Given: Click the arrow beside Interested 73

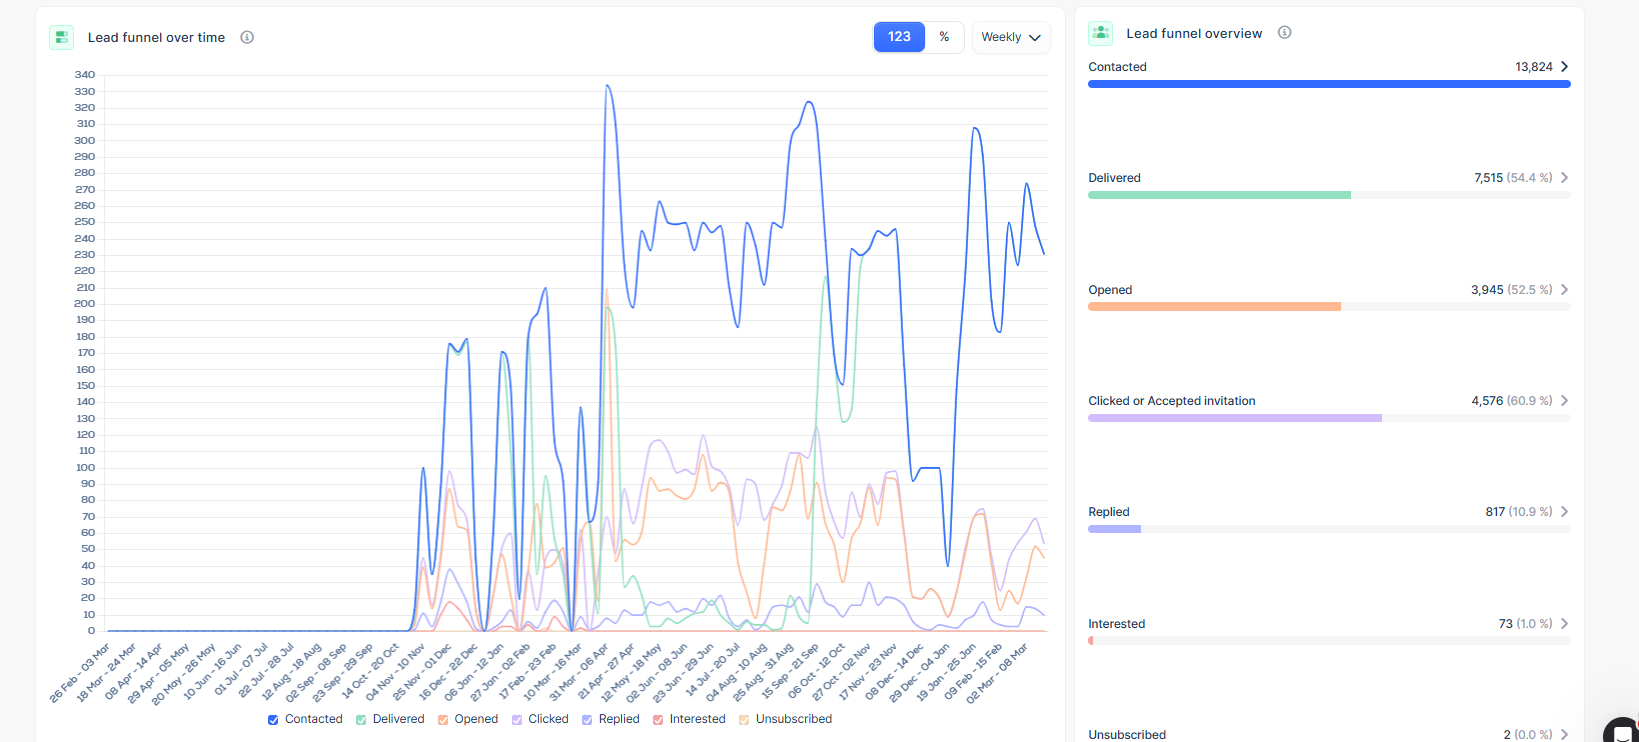Looking at the screenshot, I should tap(1565, 624).
